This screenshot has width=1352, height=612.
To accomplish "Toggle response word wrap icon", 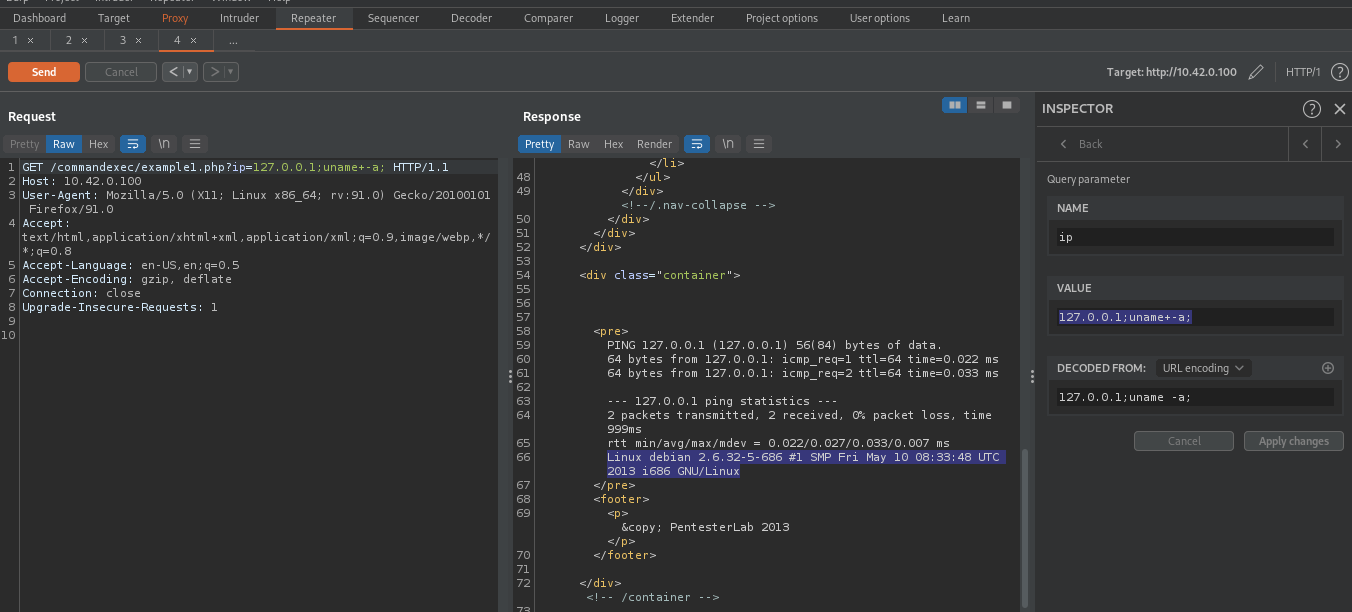I will tap(697, 144).
